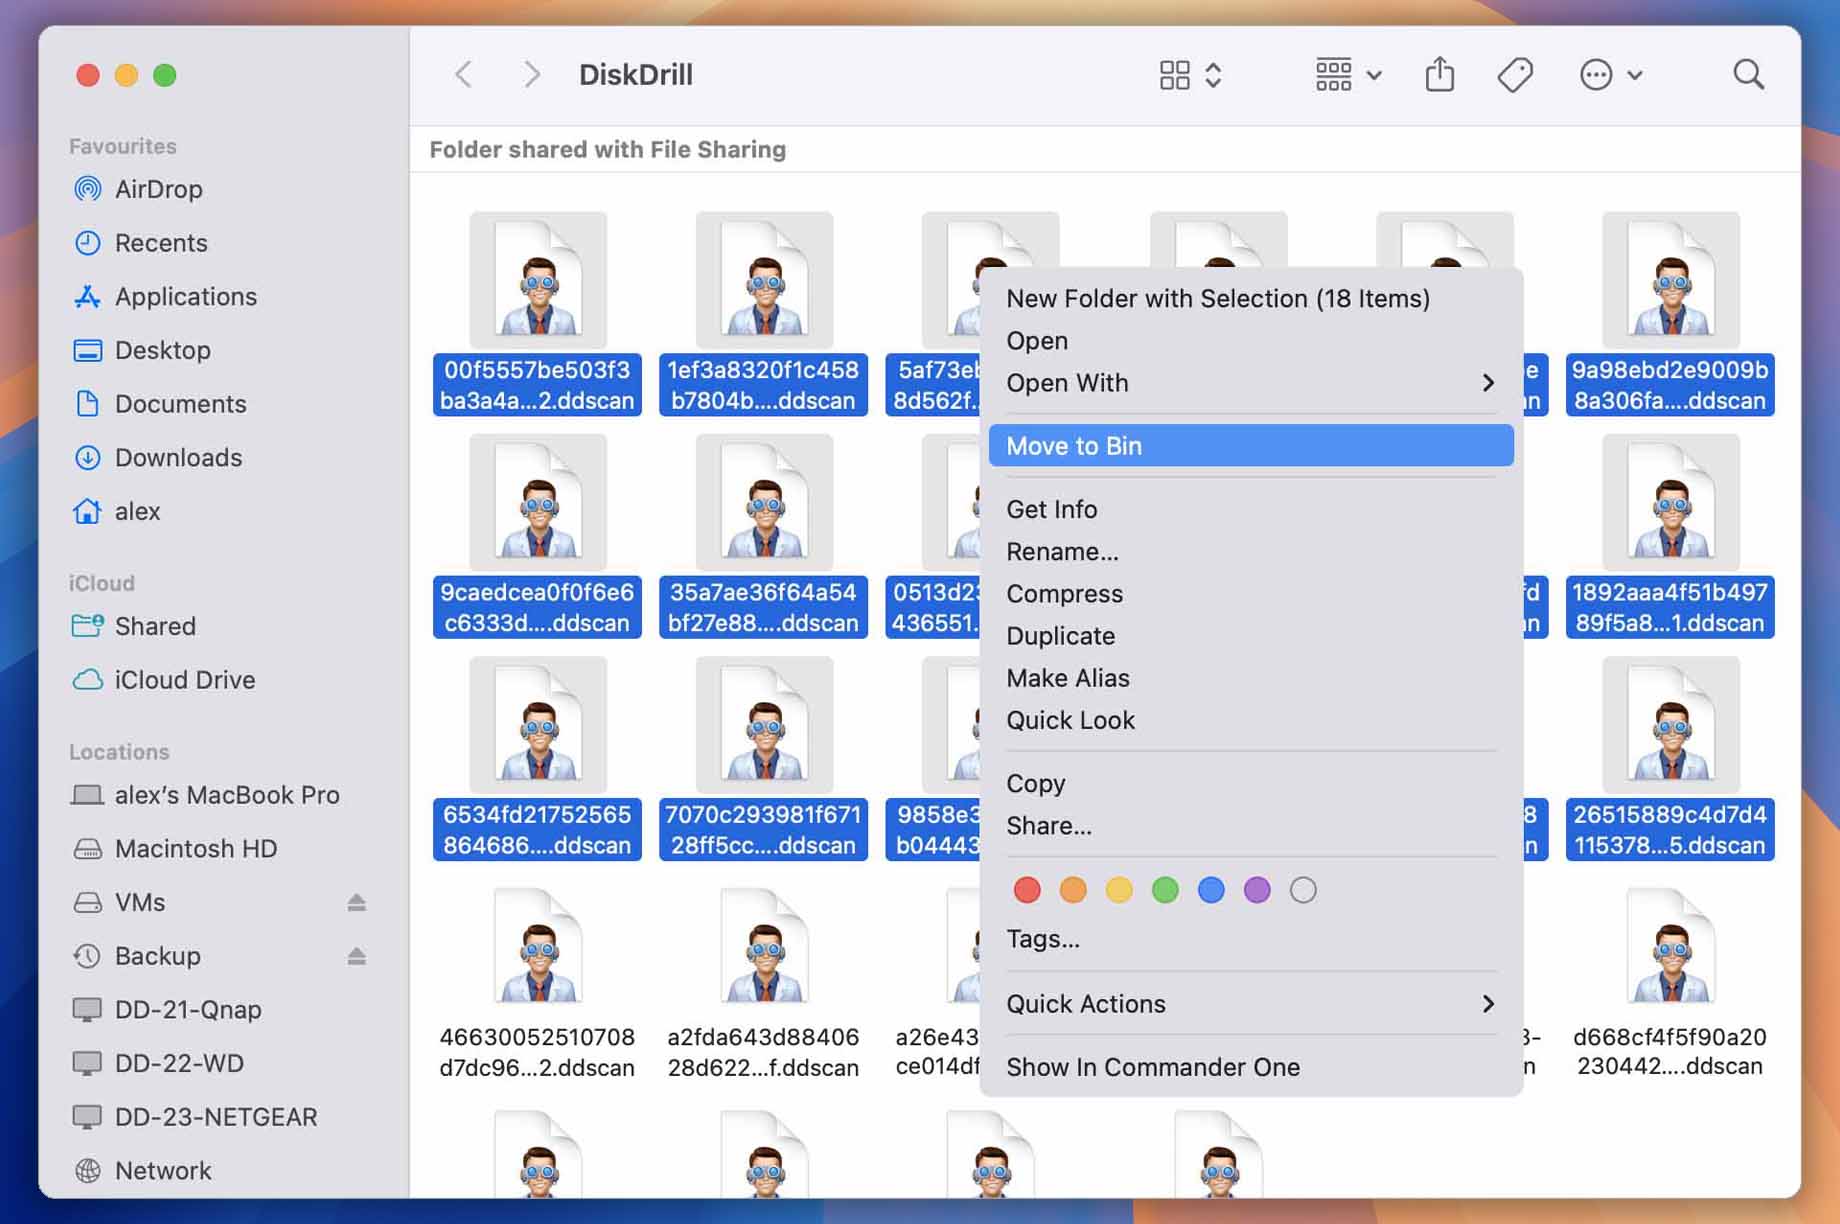Click the Recents clock icon

pos(88,243)
